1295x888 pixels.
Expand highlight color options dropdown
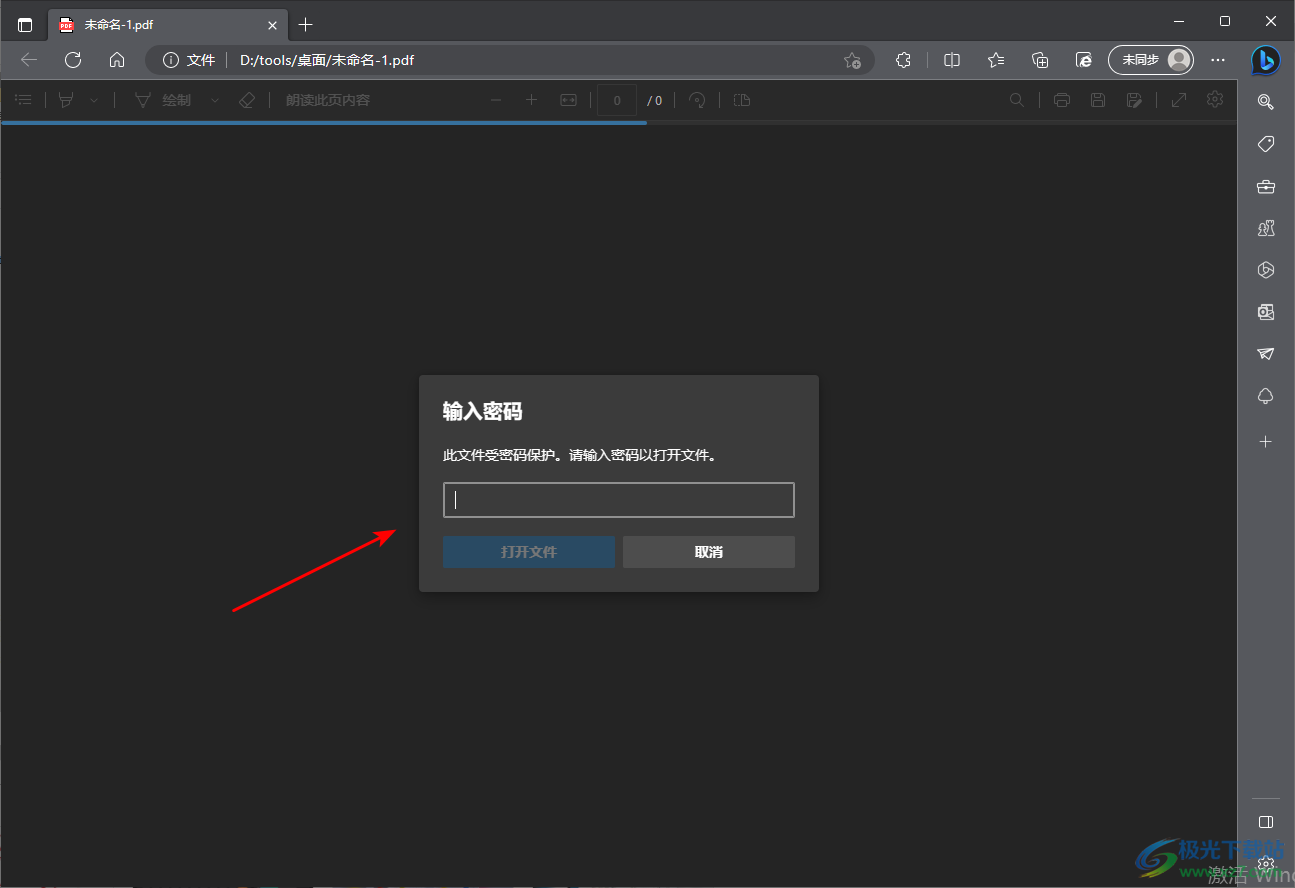[94, 100]
